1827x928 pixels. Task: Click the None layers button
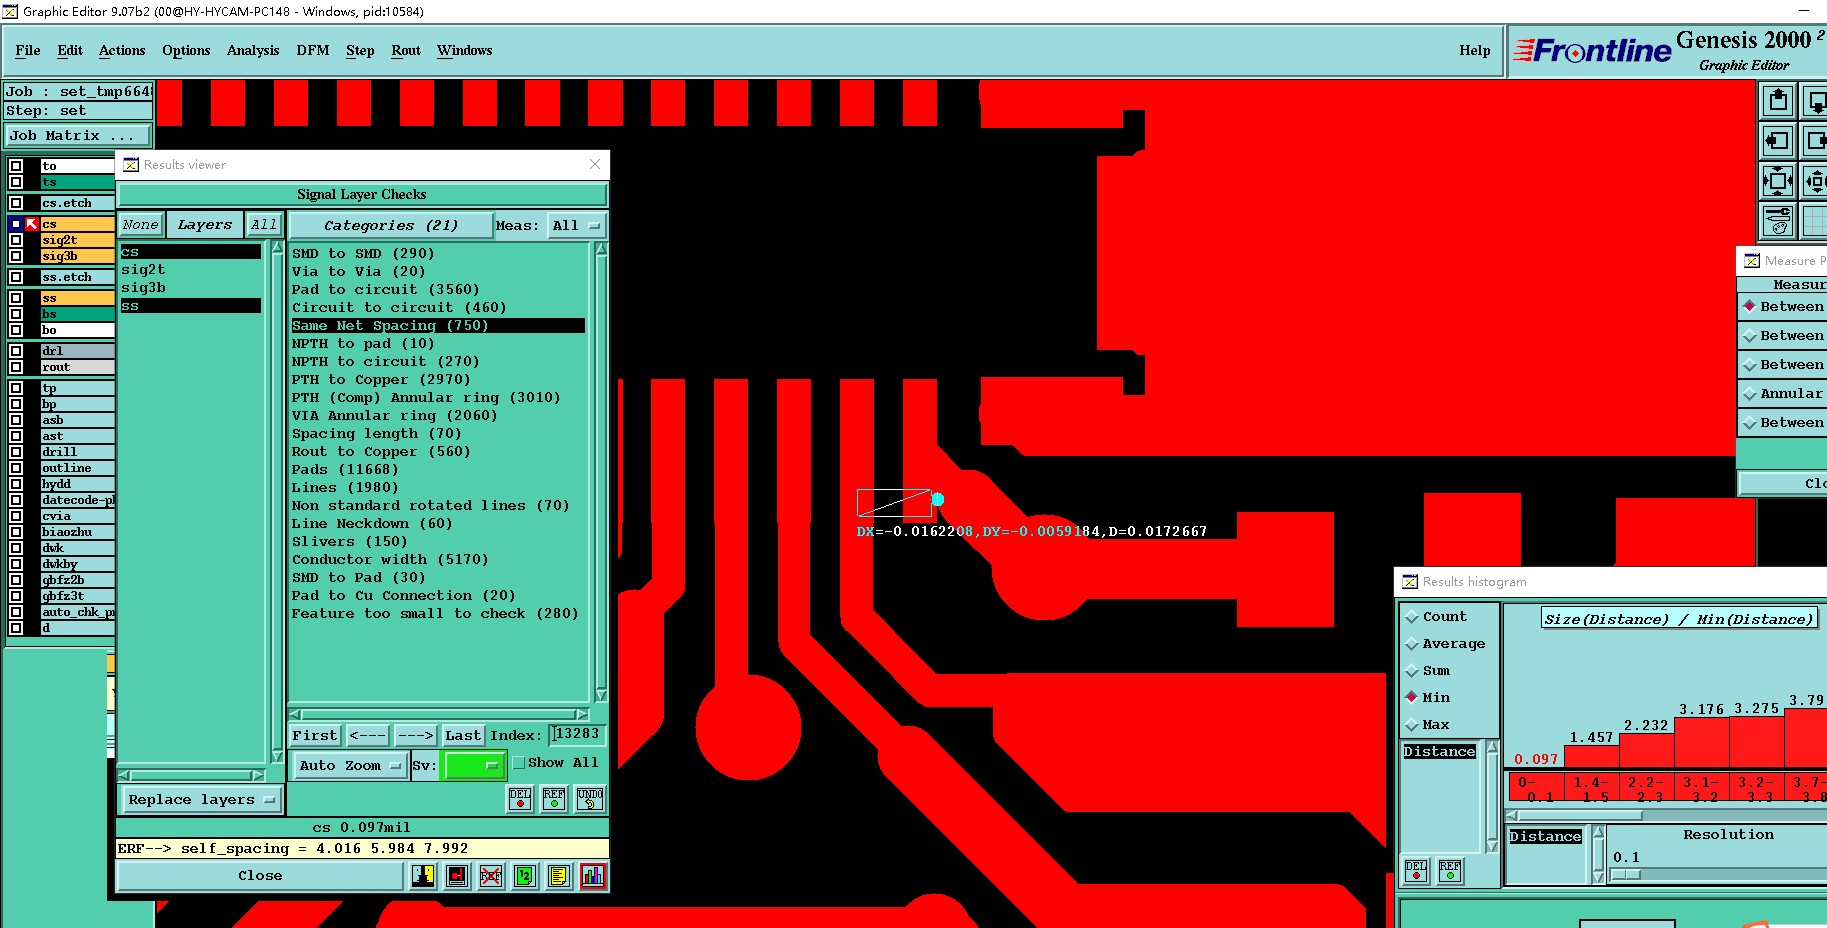click(140, 225)
